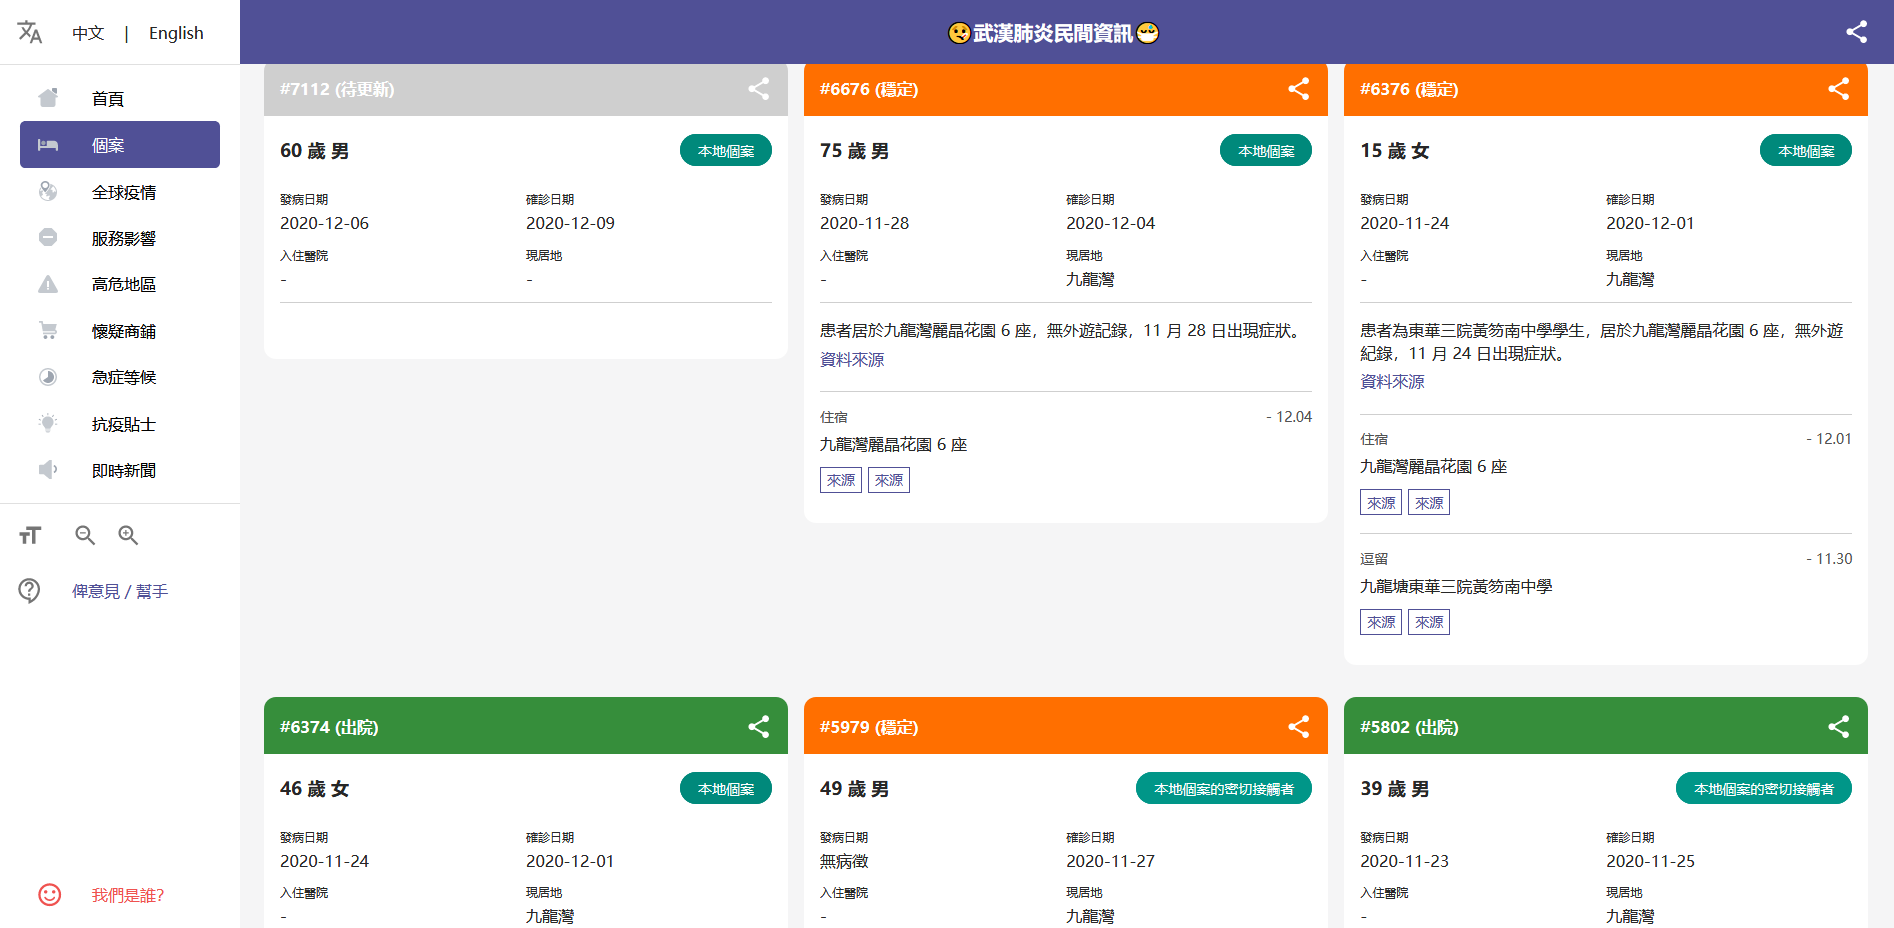Share case #5802 card

point(1839,726)
